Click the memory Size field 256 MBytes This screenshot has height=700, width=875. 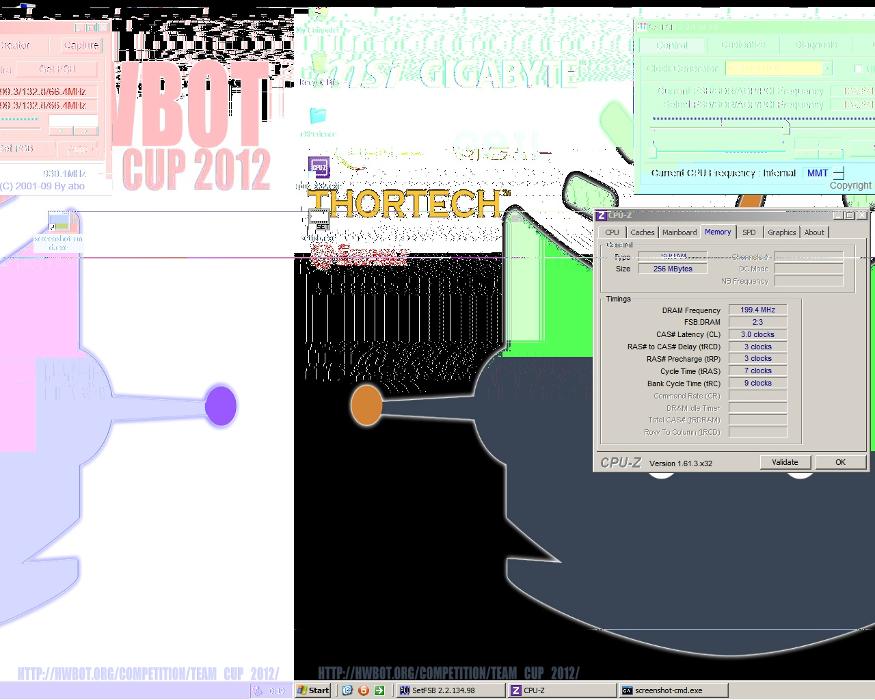tap(673, 269)
